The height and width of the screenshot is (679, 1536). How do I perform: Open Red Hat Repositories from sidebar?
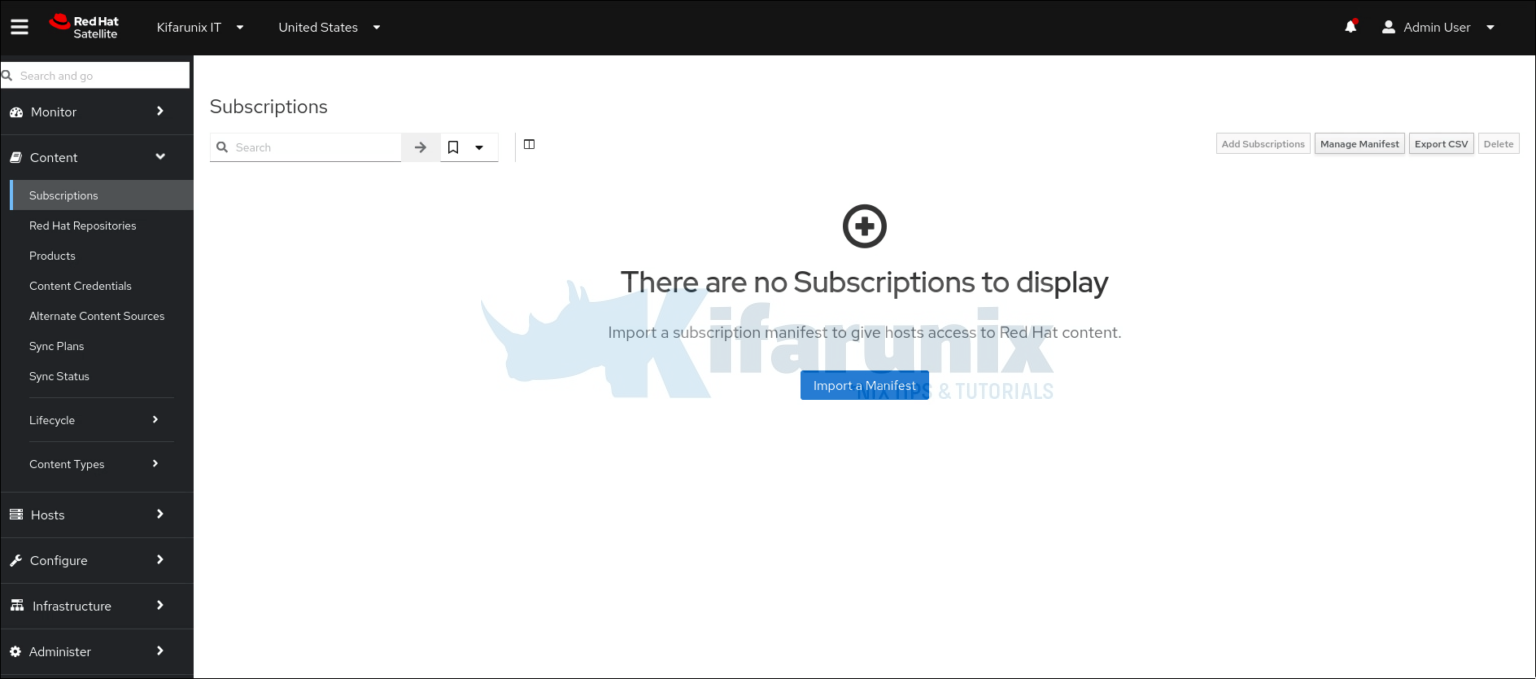pos(82,225)
